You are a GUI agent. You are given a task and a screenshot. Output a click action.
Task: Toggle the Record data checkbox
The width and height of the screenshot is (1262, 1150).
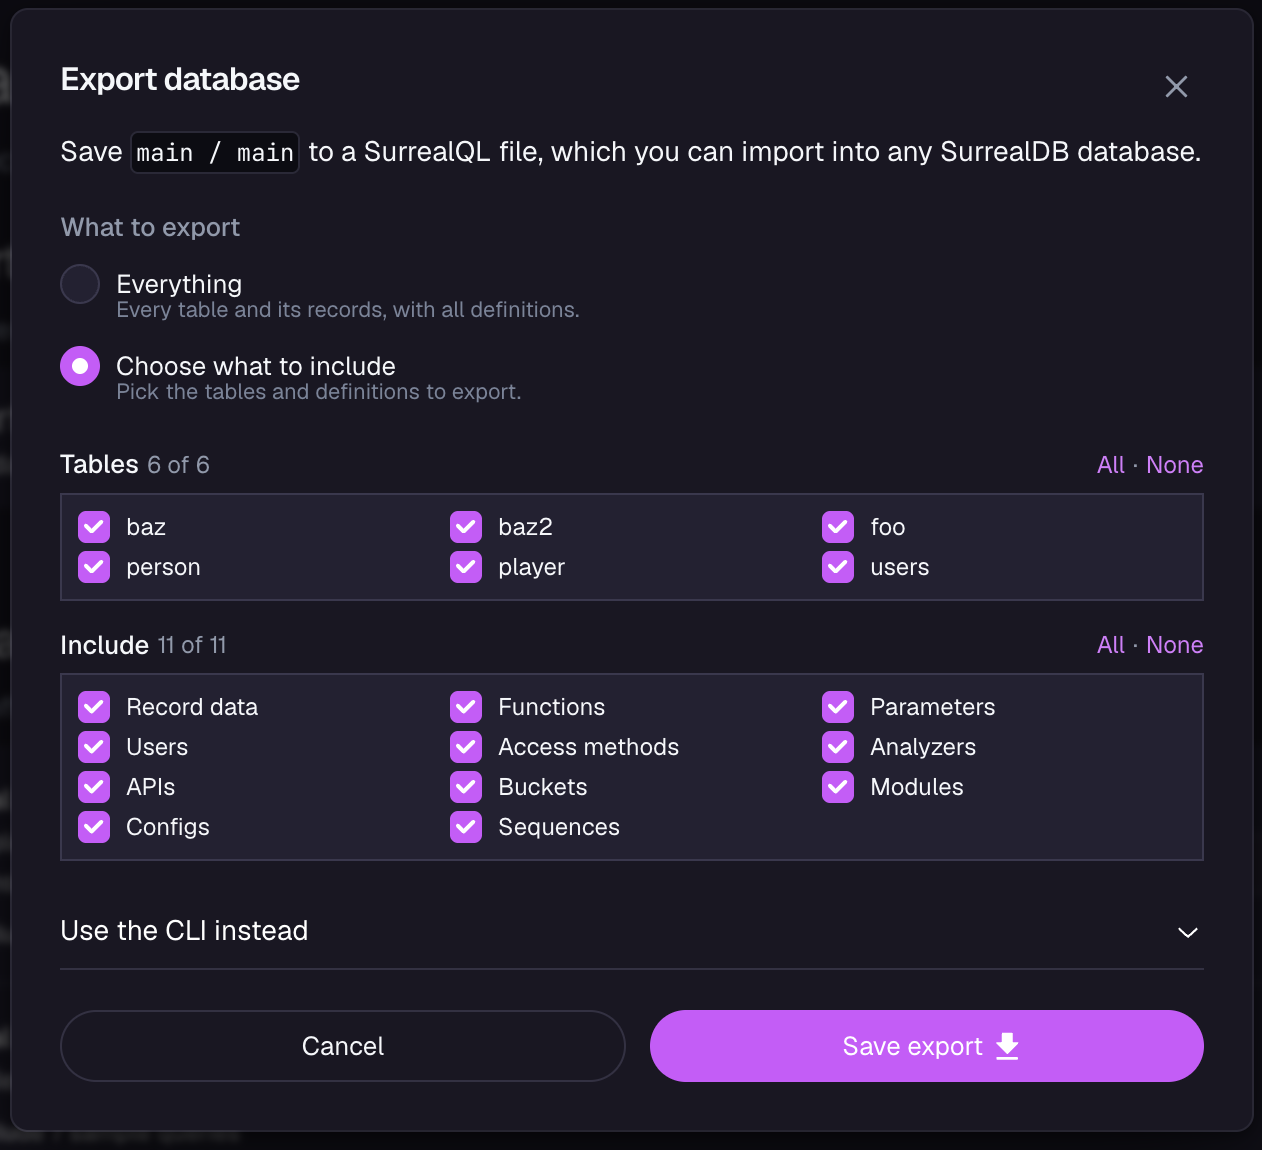[x=94, y=707]
